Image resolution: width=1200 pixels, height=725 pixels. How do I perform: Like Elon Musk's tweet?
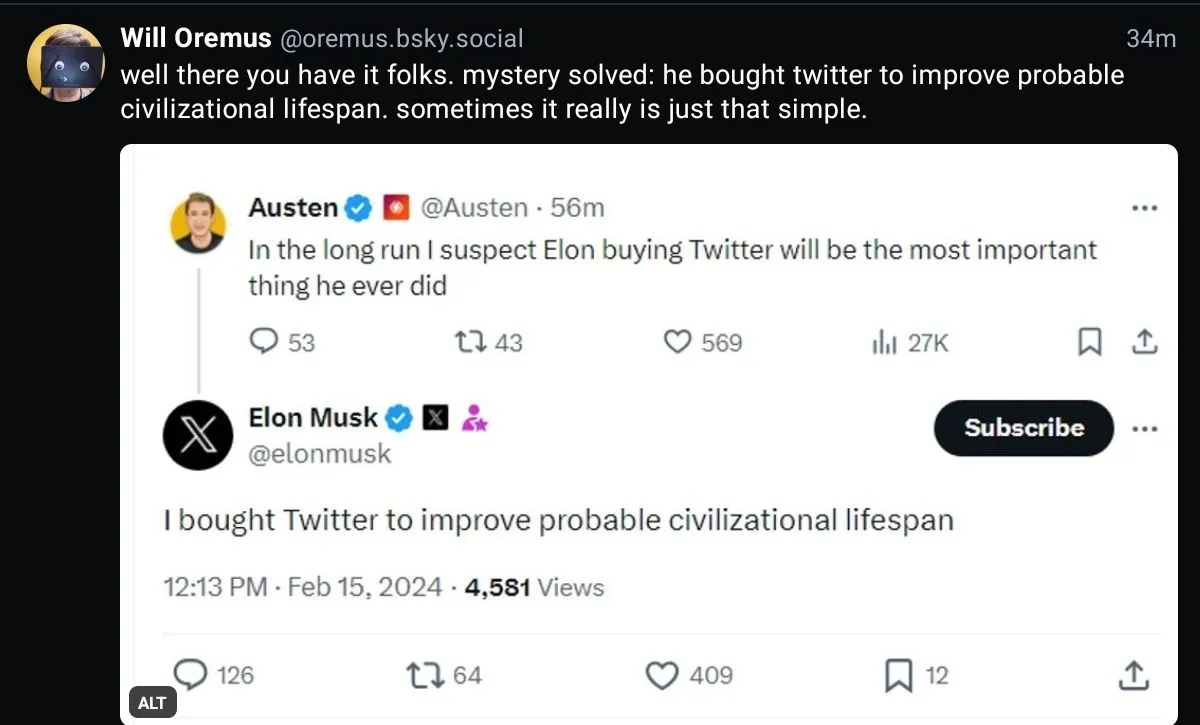tap(662, 676)
